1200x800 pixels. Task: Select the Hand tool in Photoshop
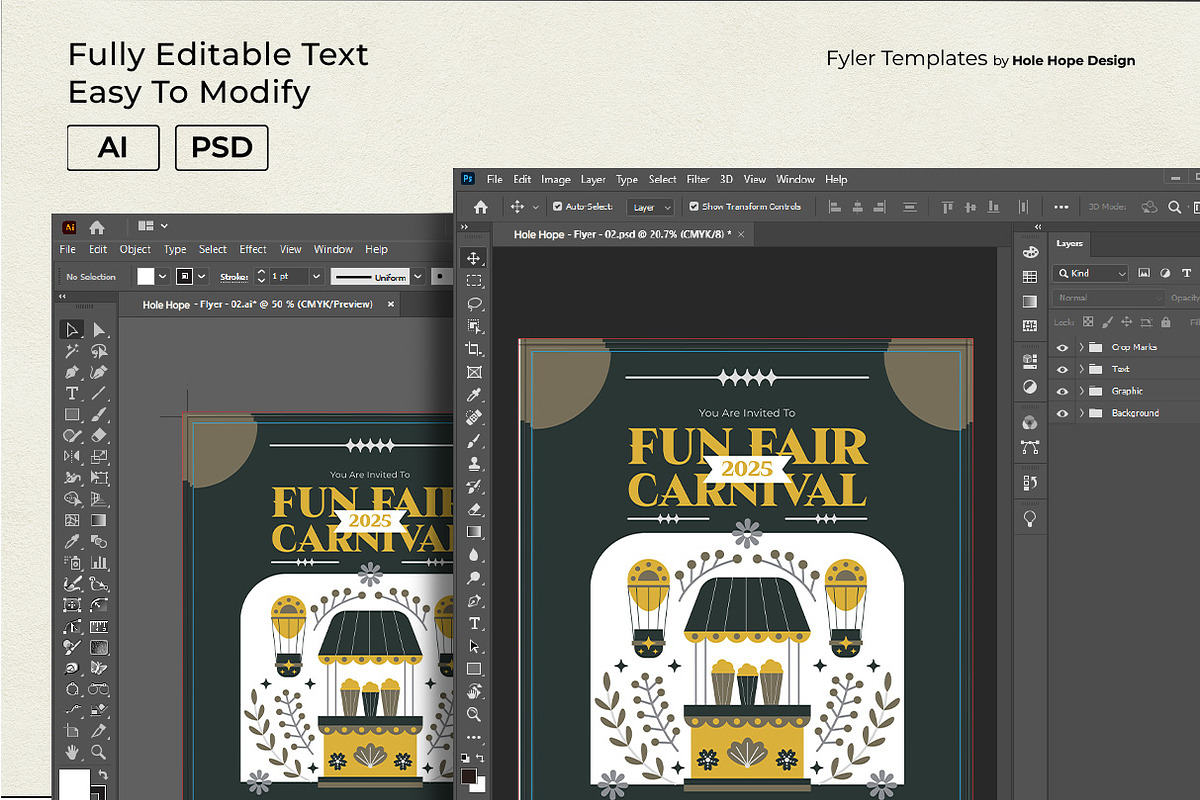(474, 691)
